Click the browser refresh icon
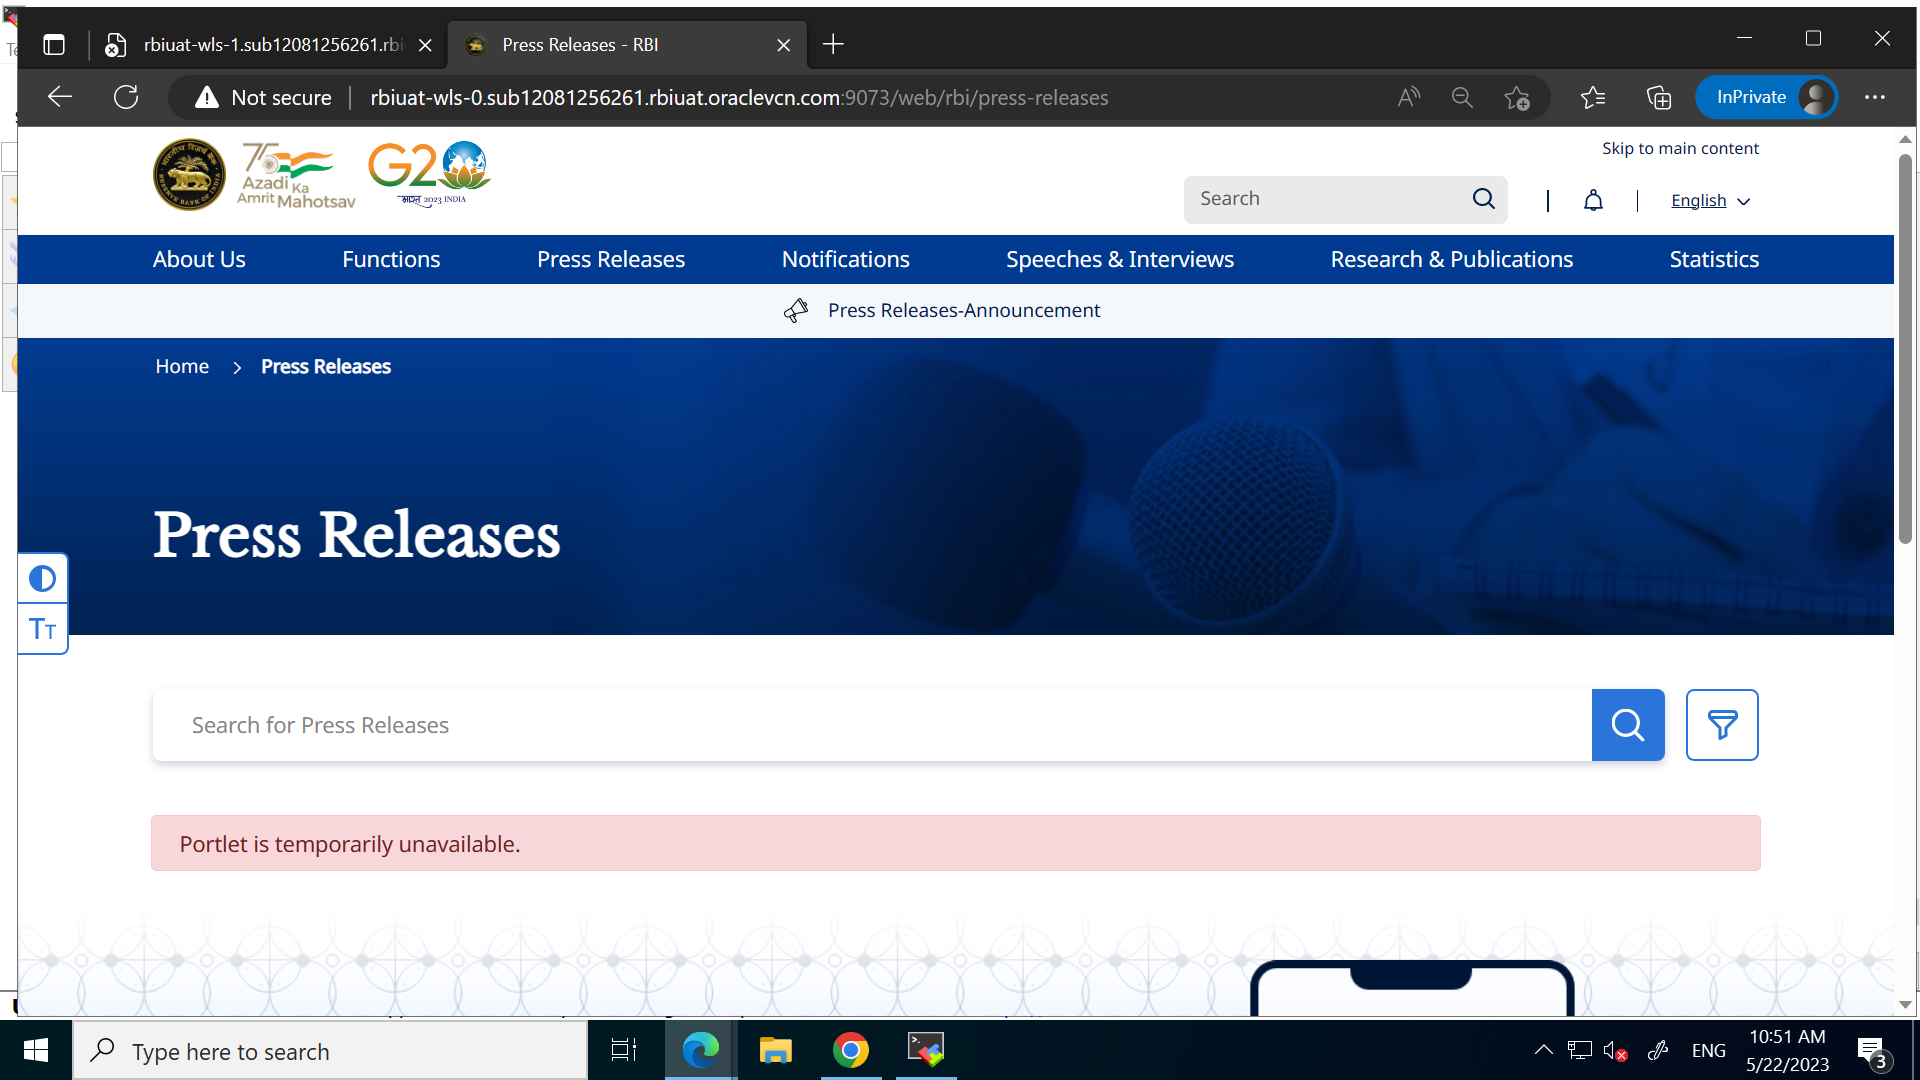1920x1080 pixels. 126,97
